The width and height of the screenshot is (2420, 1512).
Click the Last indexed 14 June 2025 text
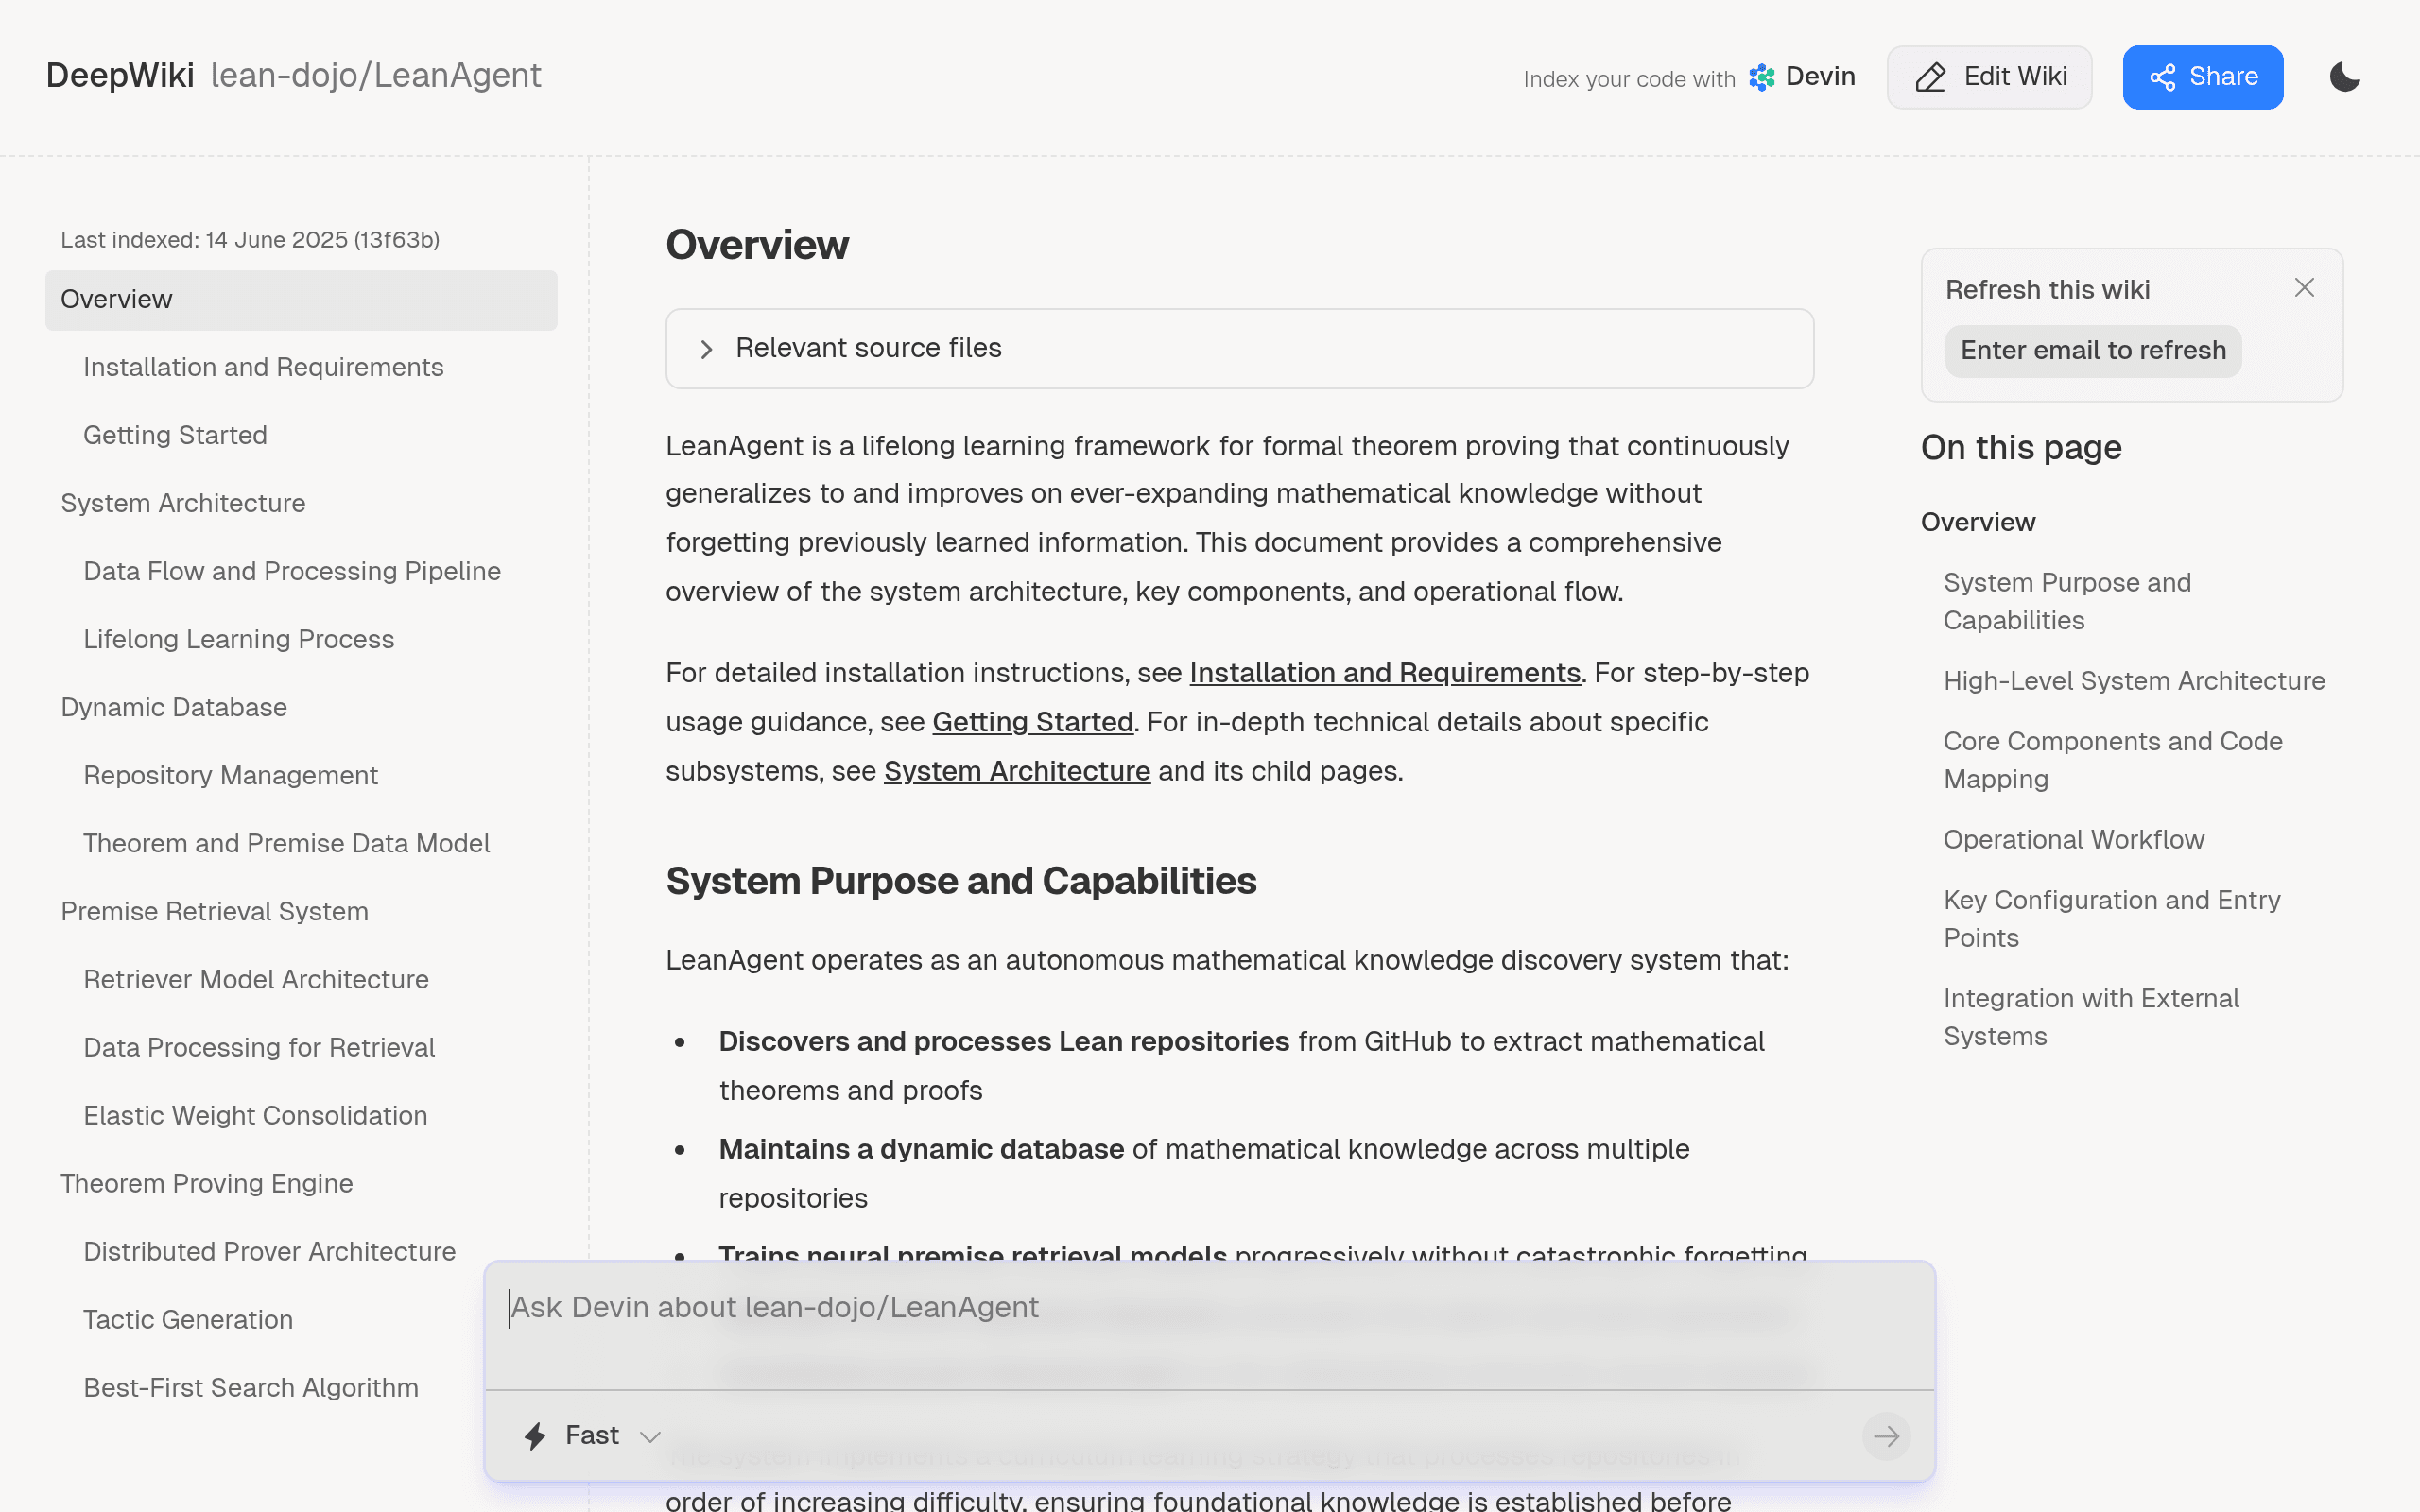coord(250,240)
